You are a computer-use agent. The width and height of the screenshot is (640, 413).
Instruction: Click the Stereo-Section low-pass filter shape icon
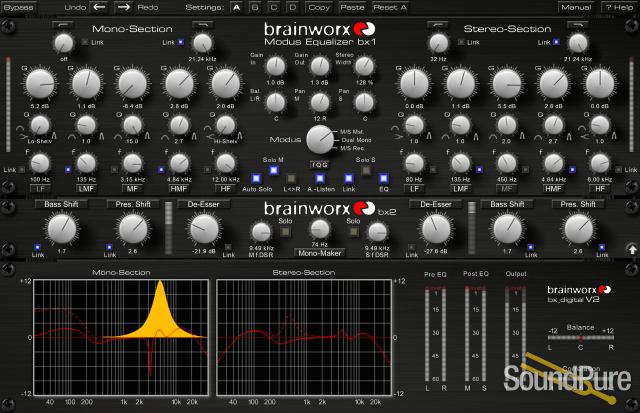578,25
